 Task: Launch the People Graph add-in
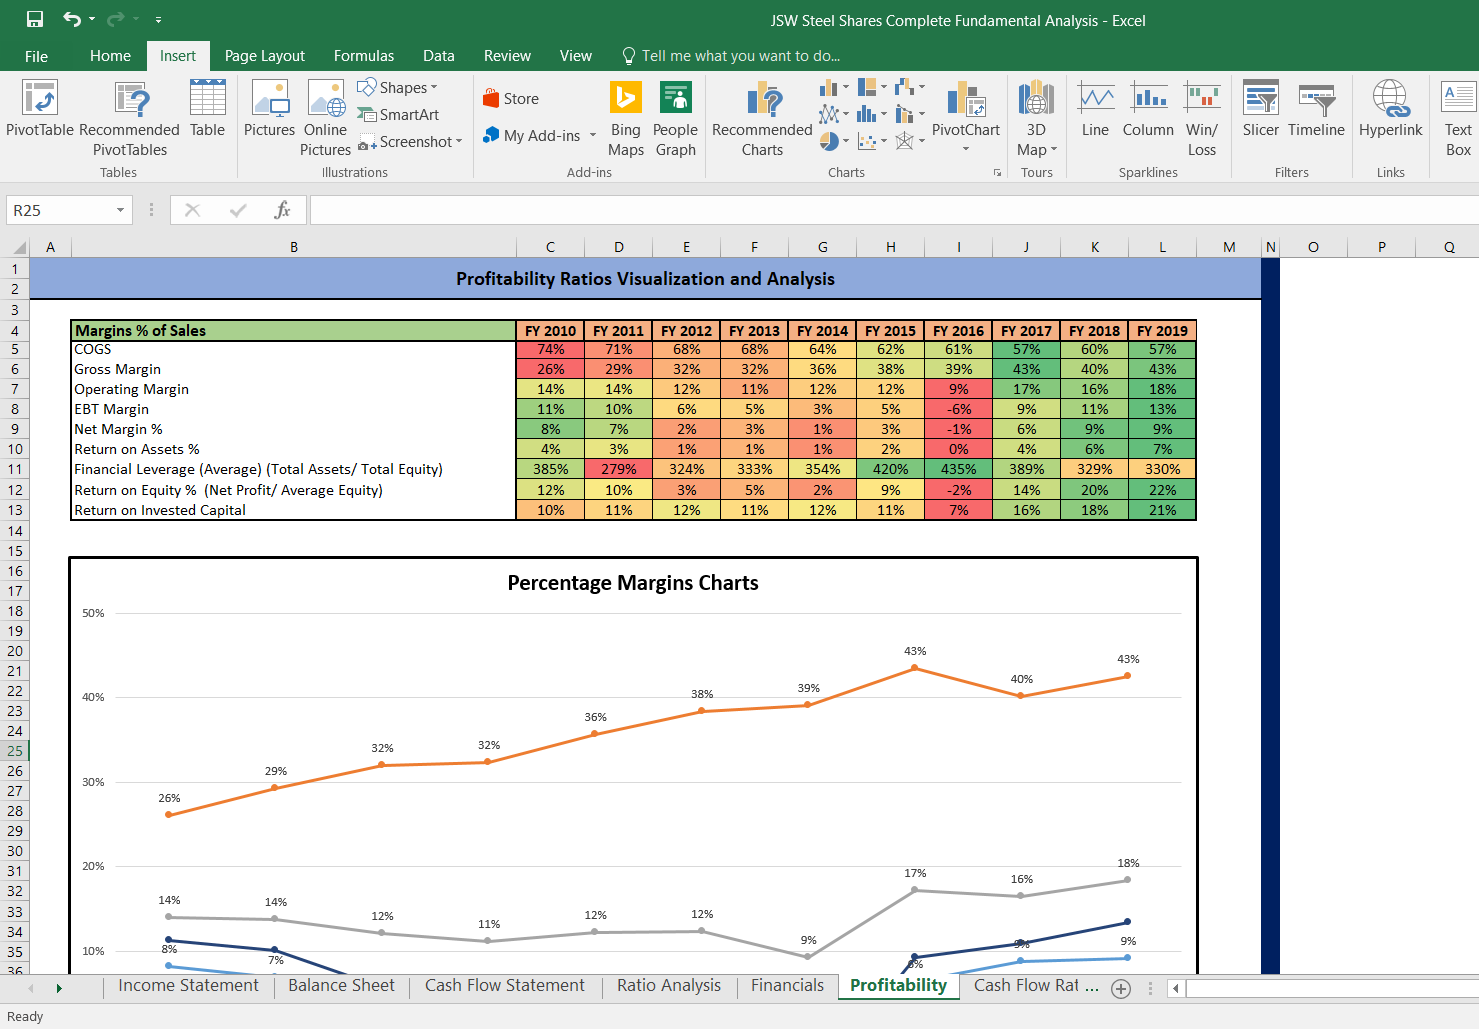pos(676,118)
